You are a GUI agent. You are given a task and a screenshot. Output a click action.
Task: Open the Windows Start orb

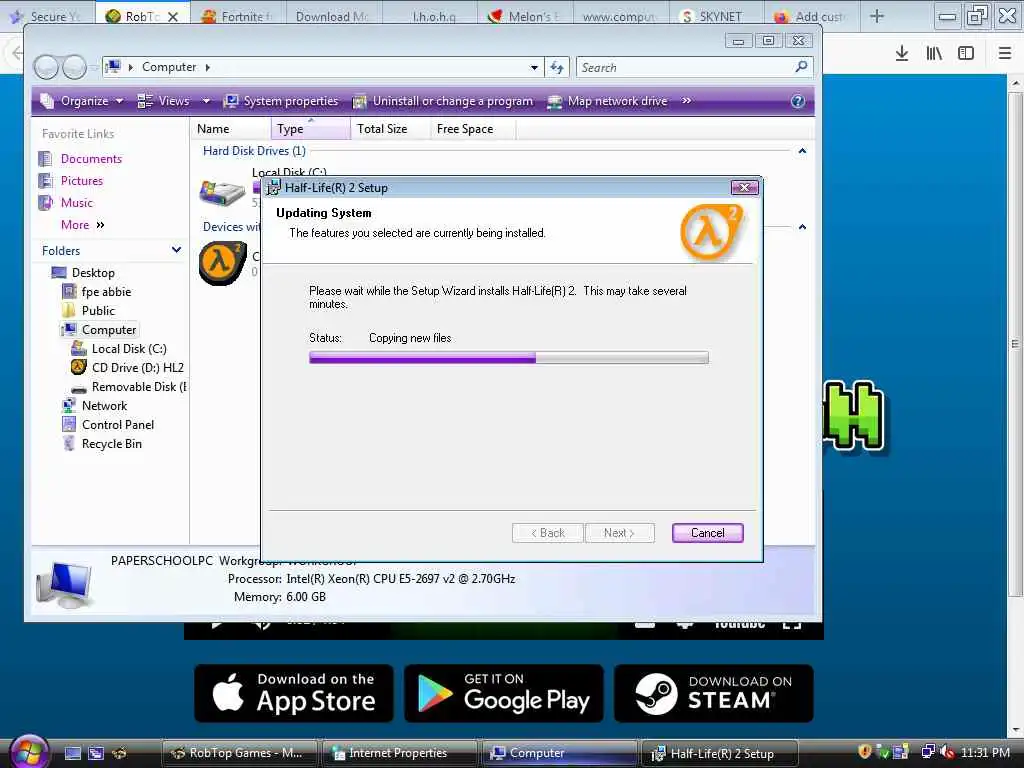[29, 752]
